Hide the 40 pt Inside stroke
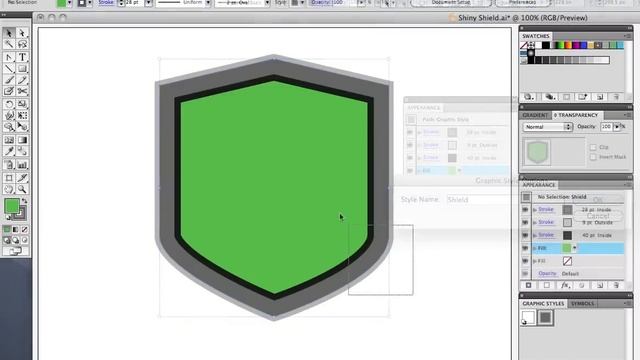Viewport: 640px width, 360px height. pos(525,235)
